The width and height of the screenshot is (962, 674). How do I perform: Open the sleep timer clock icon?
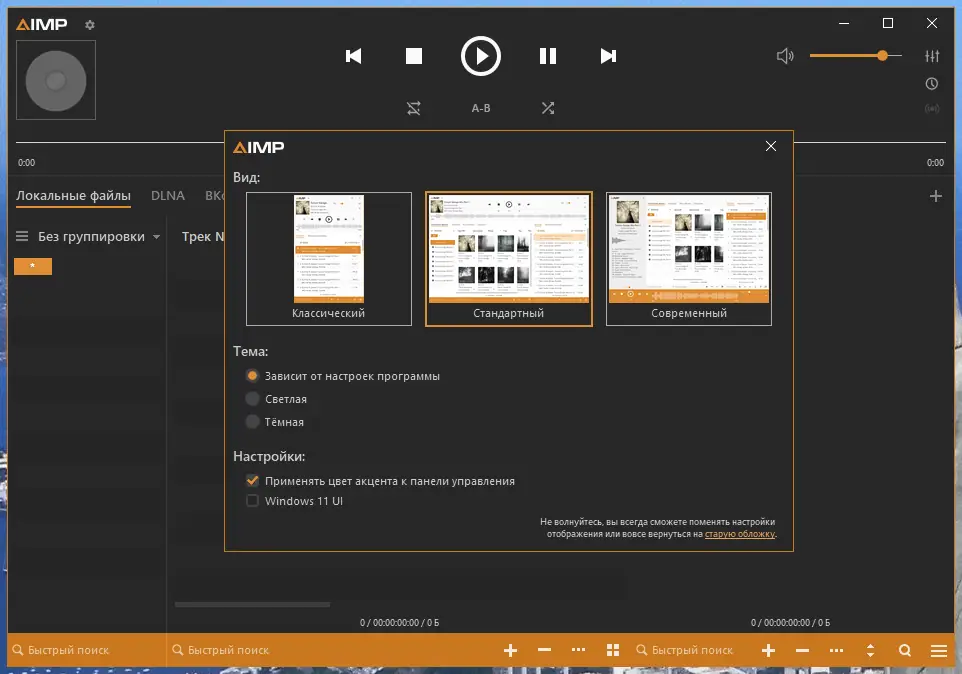(932, 84)
